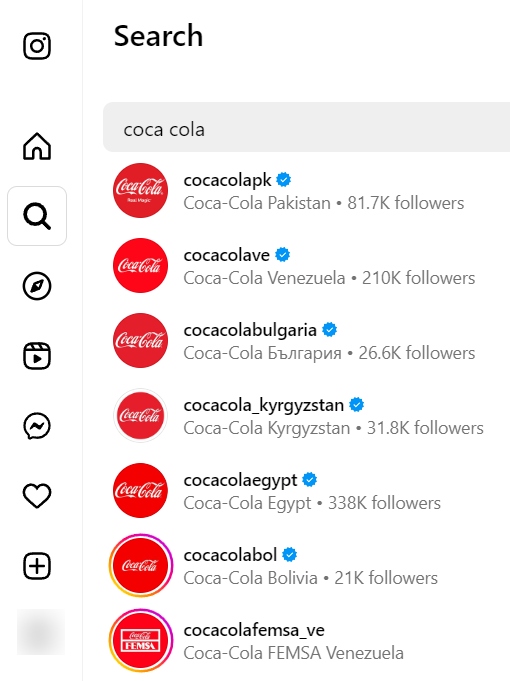View cocacolabol story via its ringed avatar
This screenshot has height=681, width=510.
point(140,566)
